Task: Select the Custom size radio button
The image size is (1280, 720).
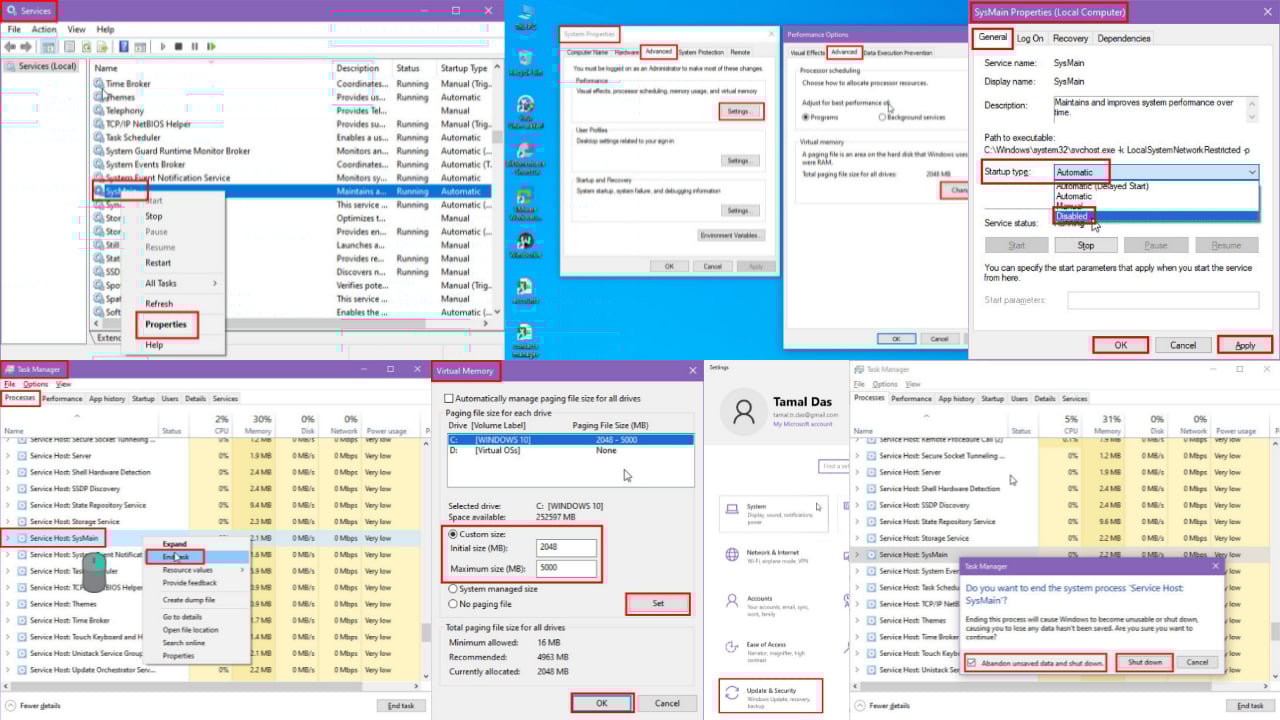Action: click(453, 534)
